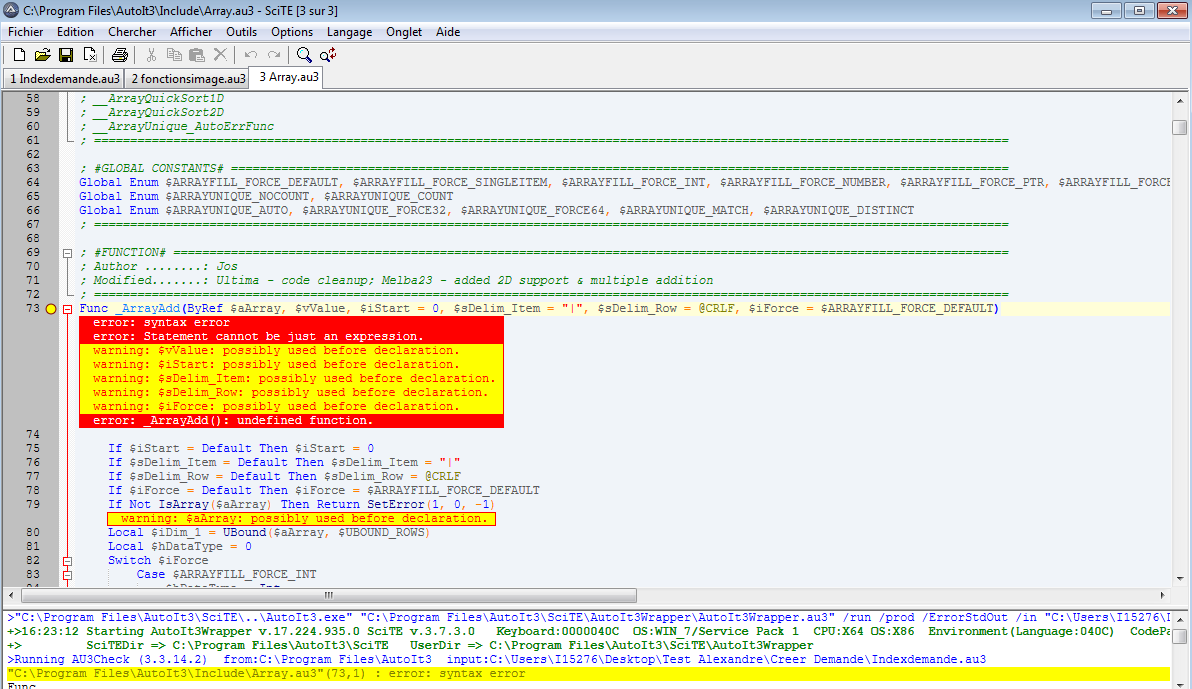Save the file with floppy disk icon
This screenshot has width=1192, height=689.
66,54
